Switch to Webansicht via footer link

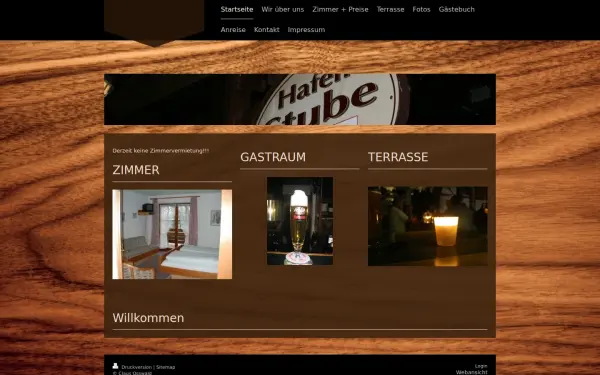471,372
